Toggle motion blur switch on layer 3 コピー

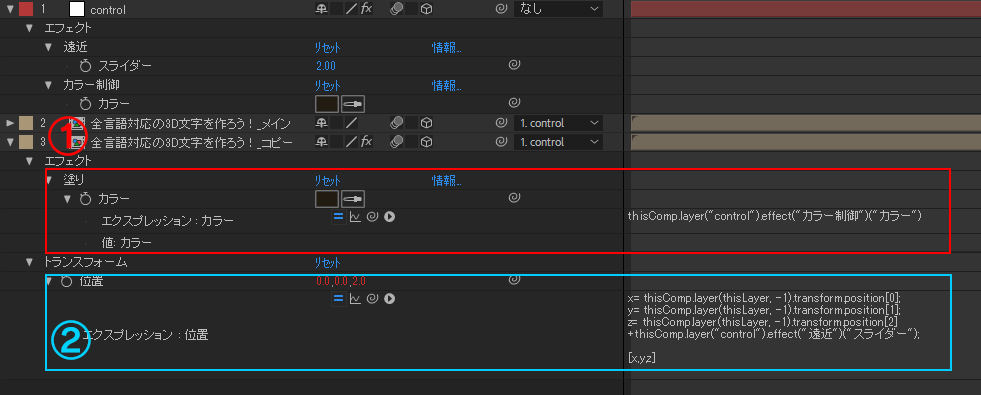[x=396, y=142]
